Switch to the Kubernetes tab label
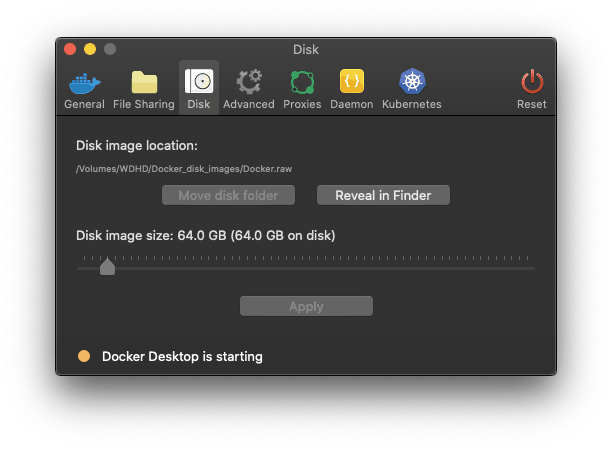Image resolution: width=612 pixels, height=449 pixels. pos(412,104)
